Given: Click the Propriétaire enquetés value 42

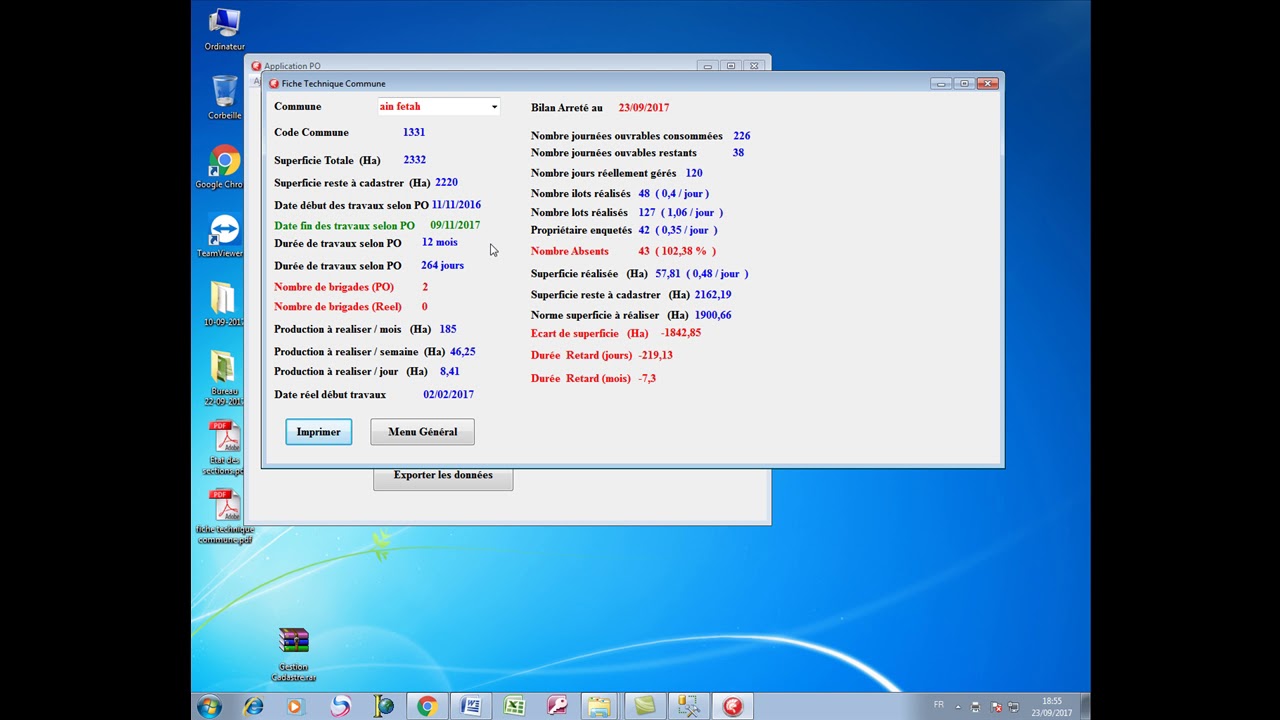Looking at the screenshot, I should coord(644,231).
